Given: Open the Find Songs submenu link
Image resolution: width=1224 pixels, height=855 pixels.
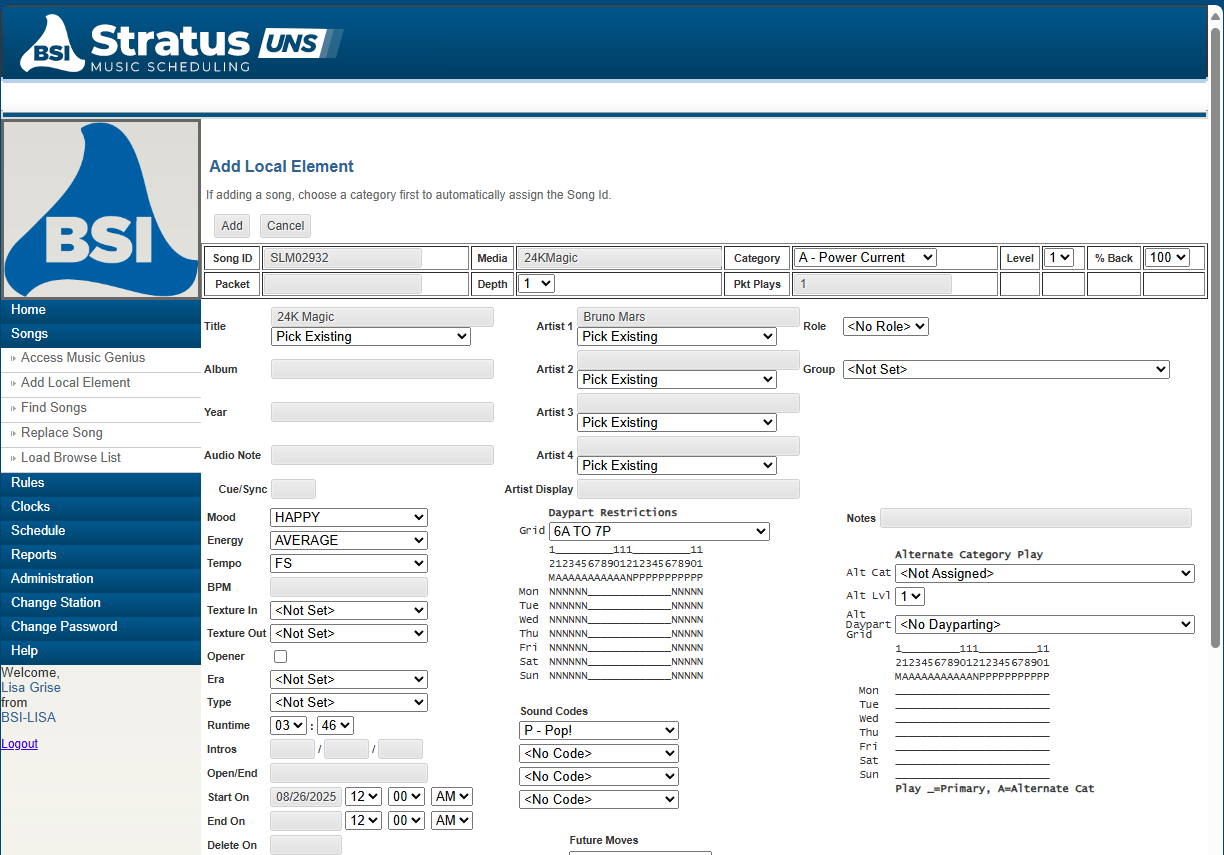Looking at the screenshot, I should [x=54, y=408].
